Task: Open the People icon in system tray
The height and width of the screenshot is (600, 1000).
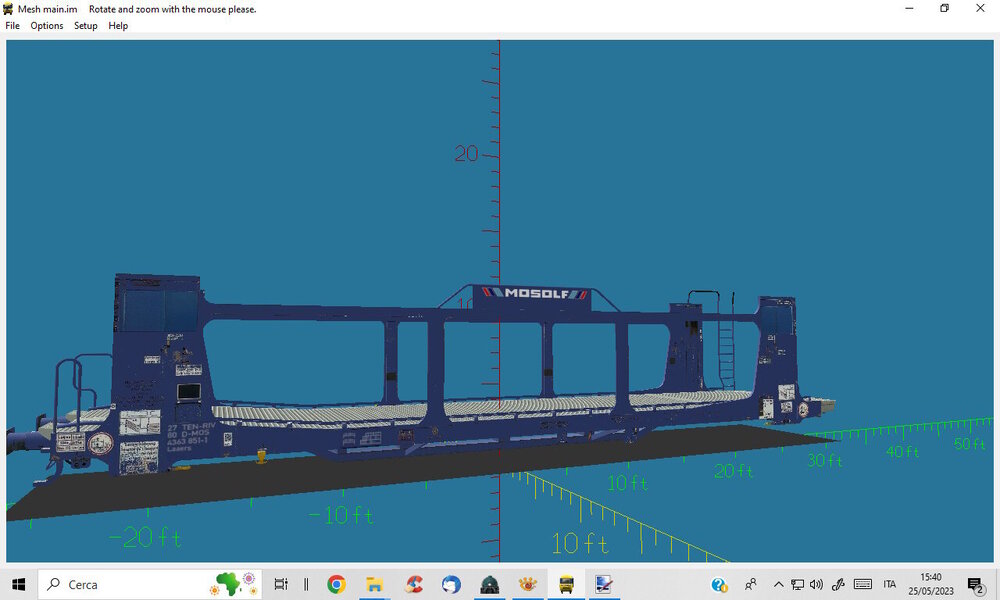Action: (x=751, y=584)
